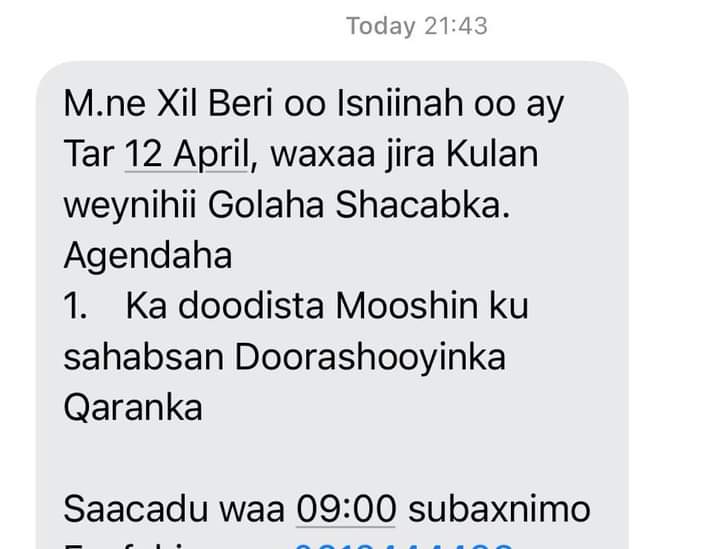The width and height of the screenshot is (720, 549).
Task: Click the blank line above "Saacadu waa"
Action: click(x=332, y=459)
